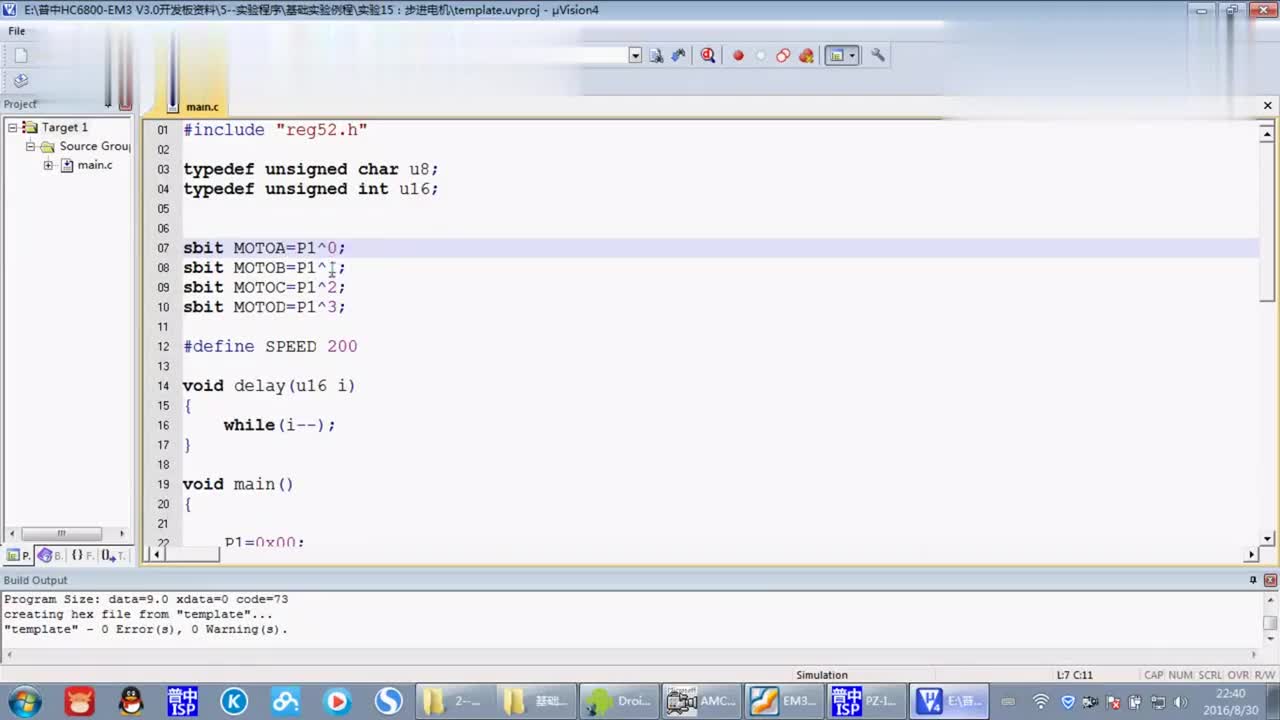This screenshot has width=1280, height=720.
Task: Click the Find in Files icon
Action: (656, 55)
